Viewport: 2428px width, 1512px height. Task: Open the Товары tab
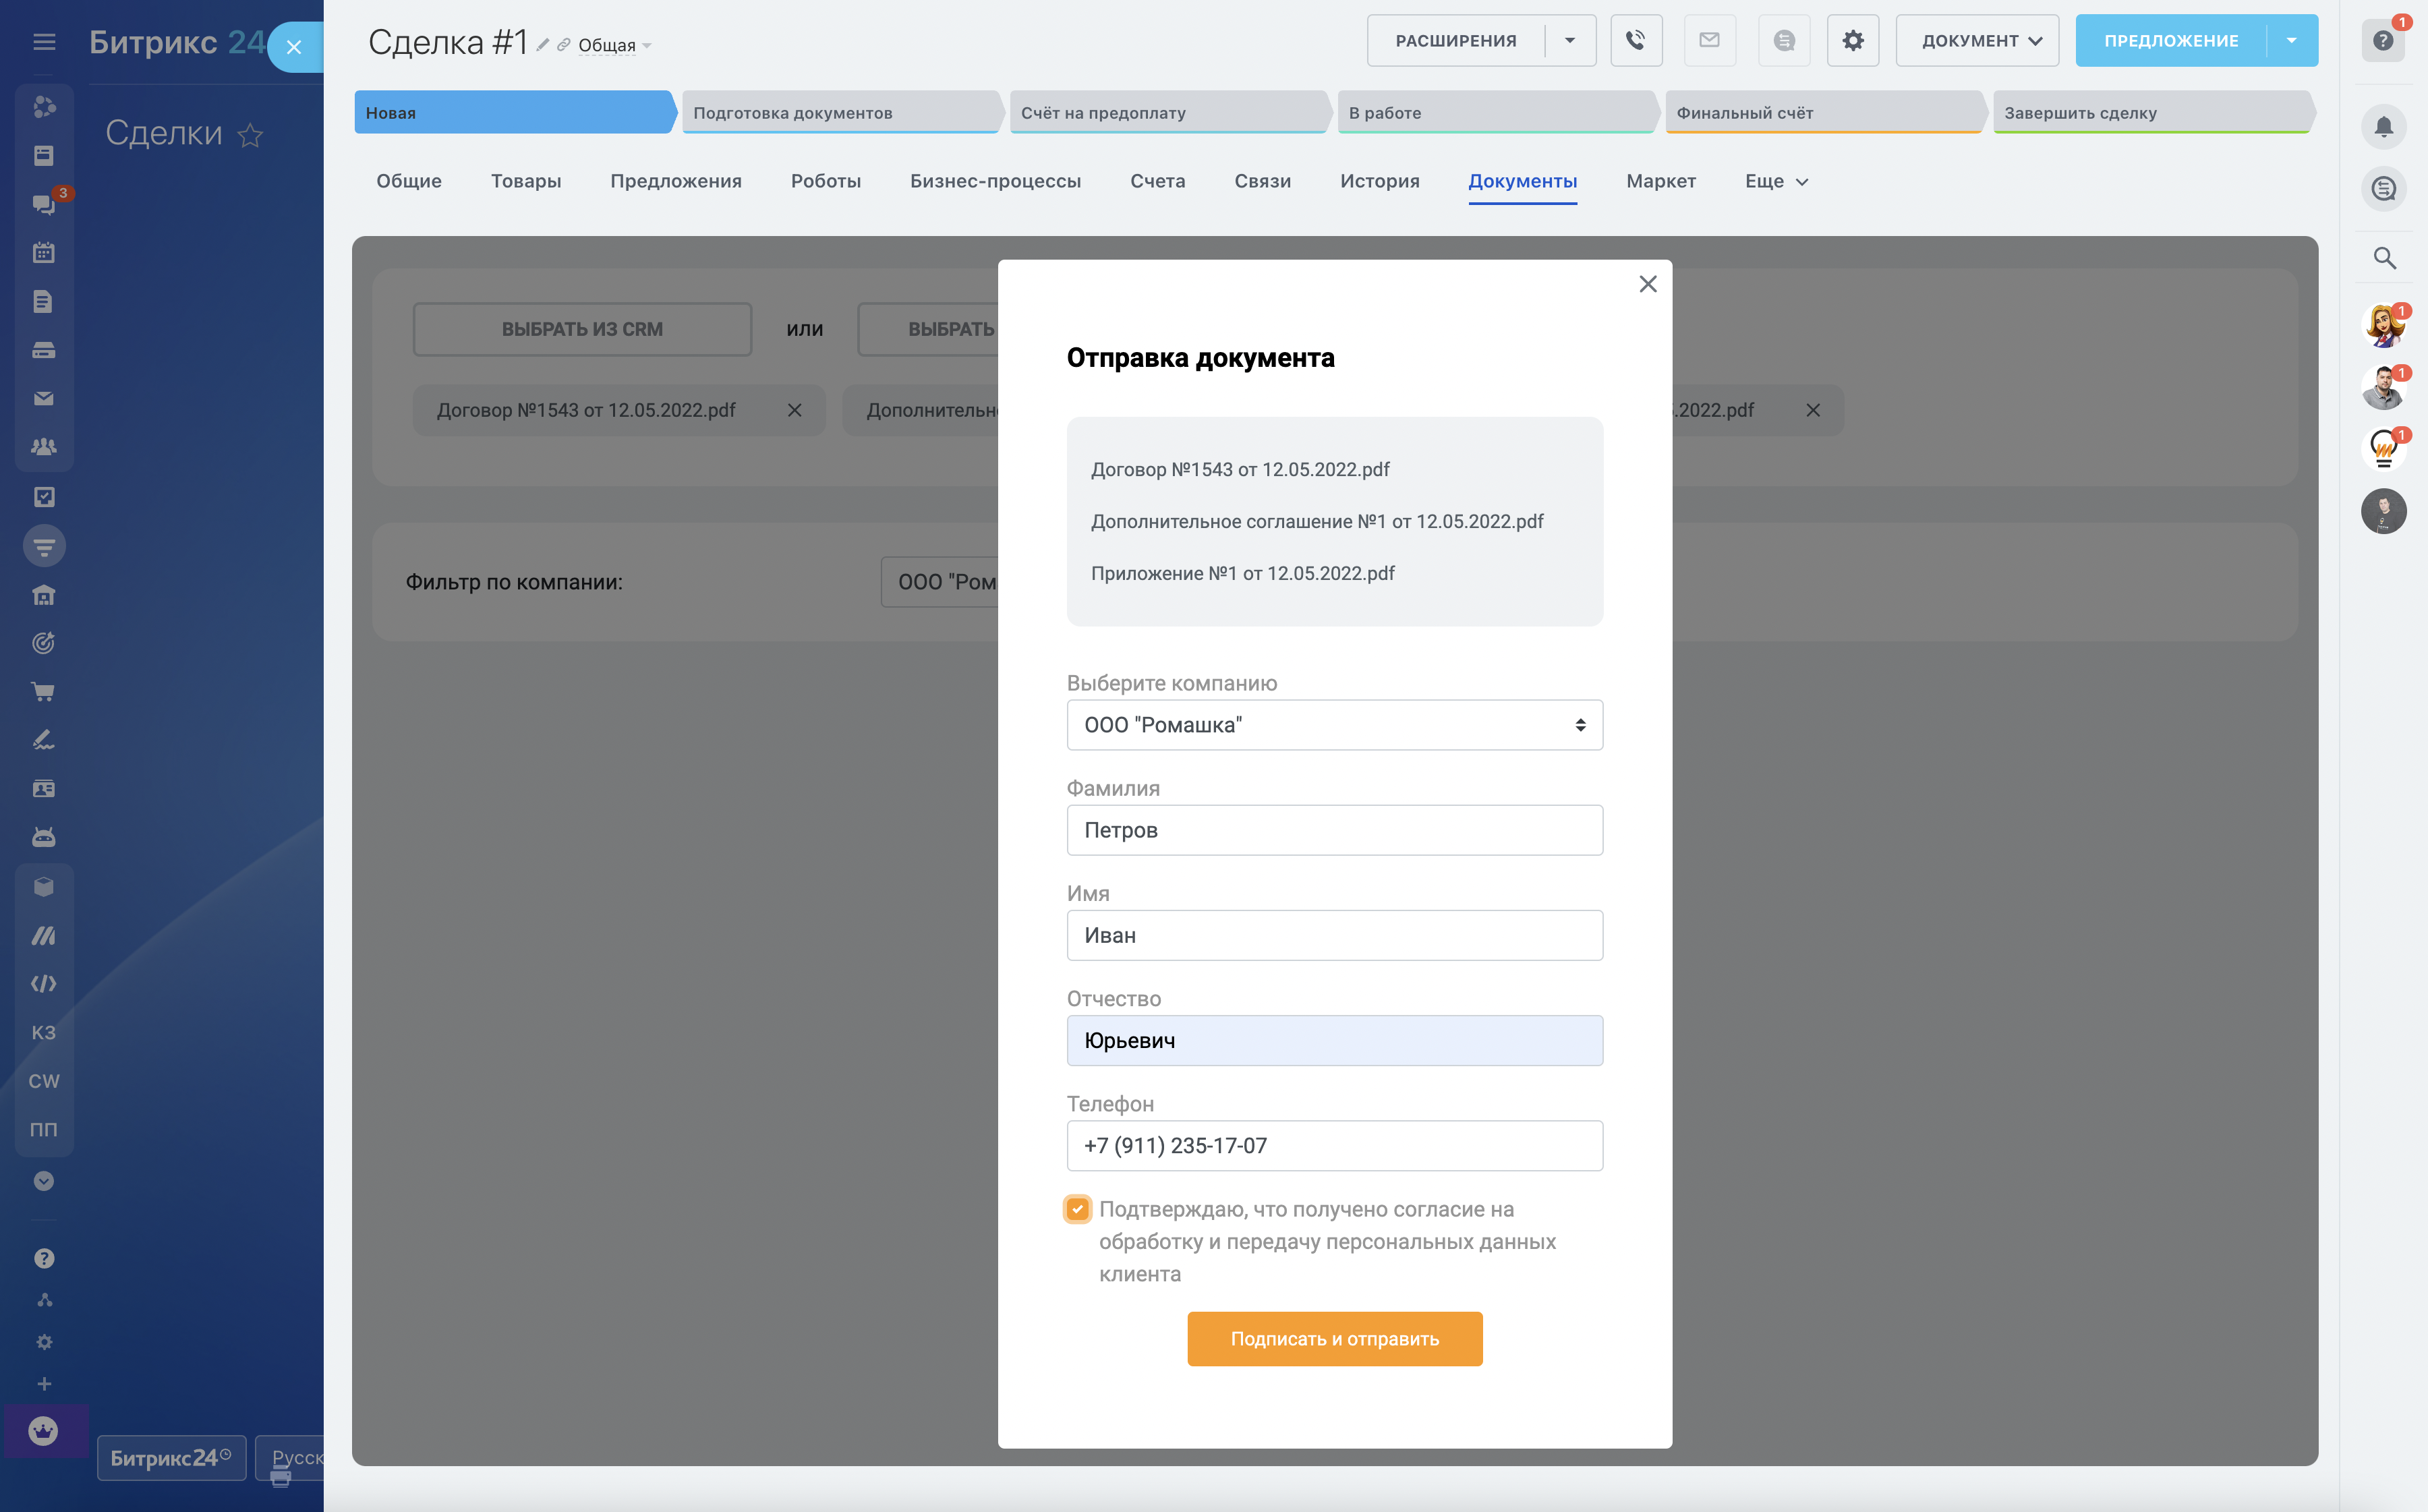(525, 181)
